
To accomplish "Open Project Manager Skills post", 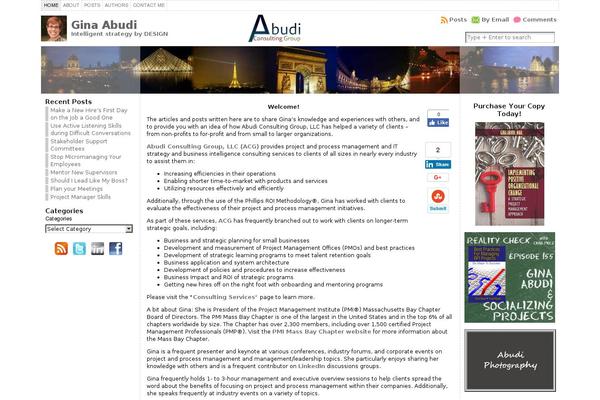I will pos(80,197).
